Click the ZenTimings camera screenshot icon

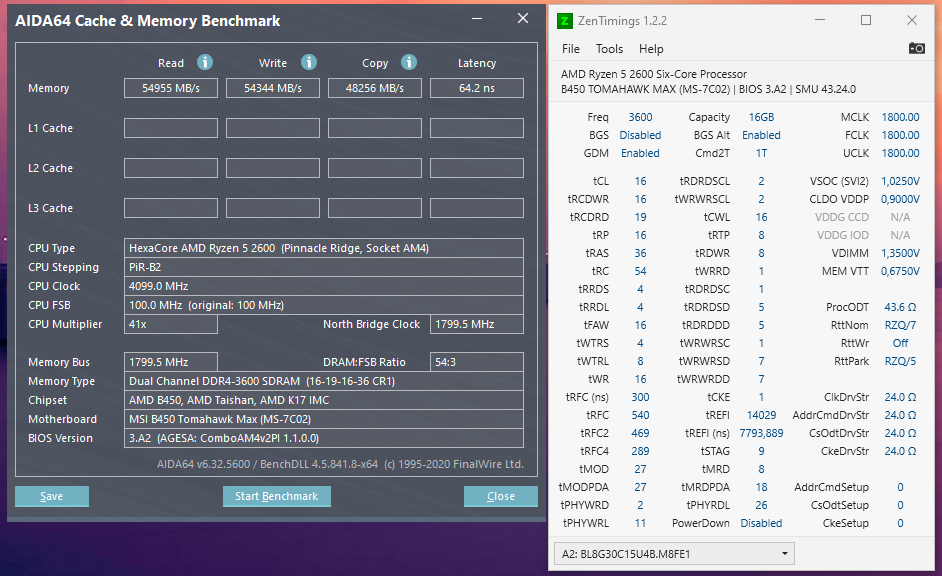click(916, 48)
